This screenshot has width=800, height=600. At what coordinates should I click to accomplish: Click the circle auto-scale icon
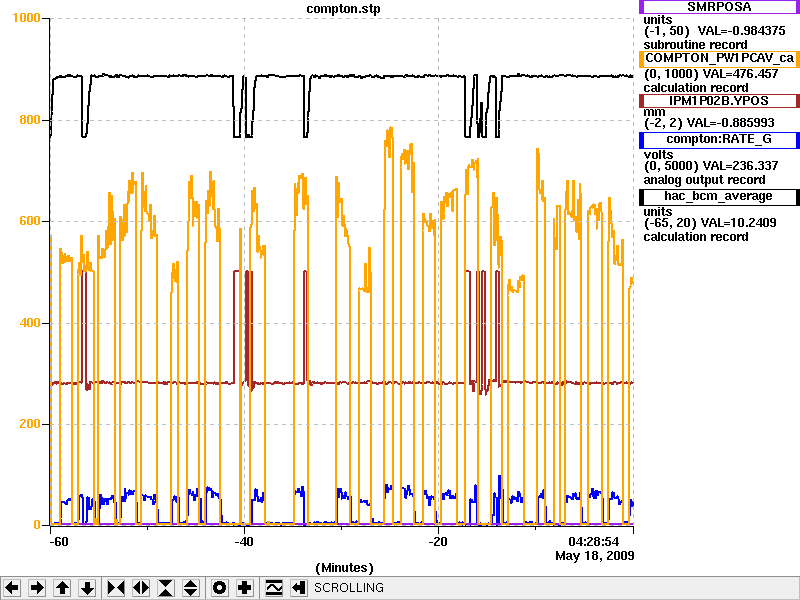coord(219,588)
